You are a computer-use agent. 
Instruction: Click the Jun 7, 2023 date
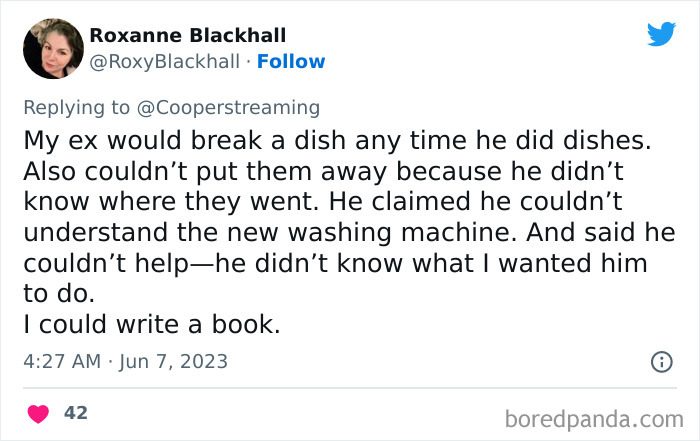tap(172, 361)
